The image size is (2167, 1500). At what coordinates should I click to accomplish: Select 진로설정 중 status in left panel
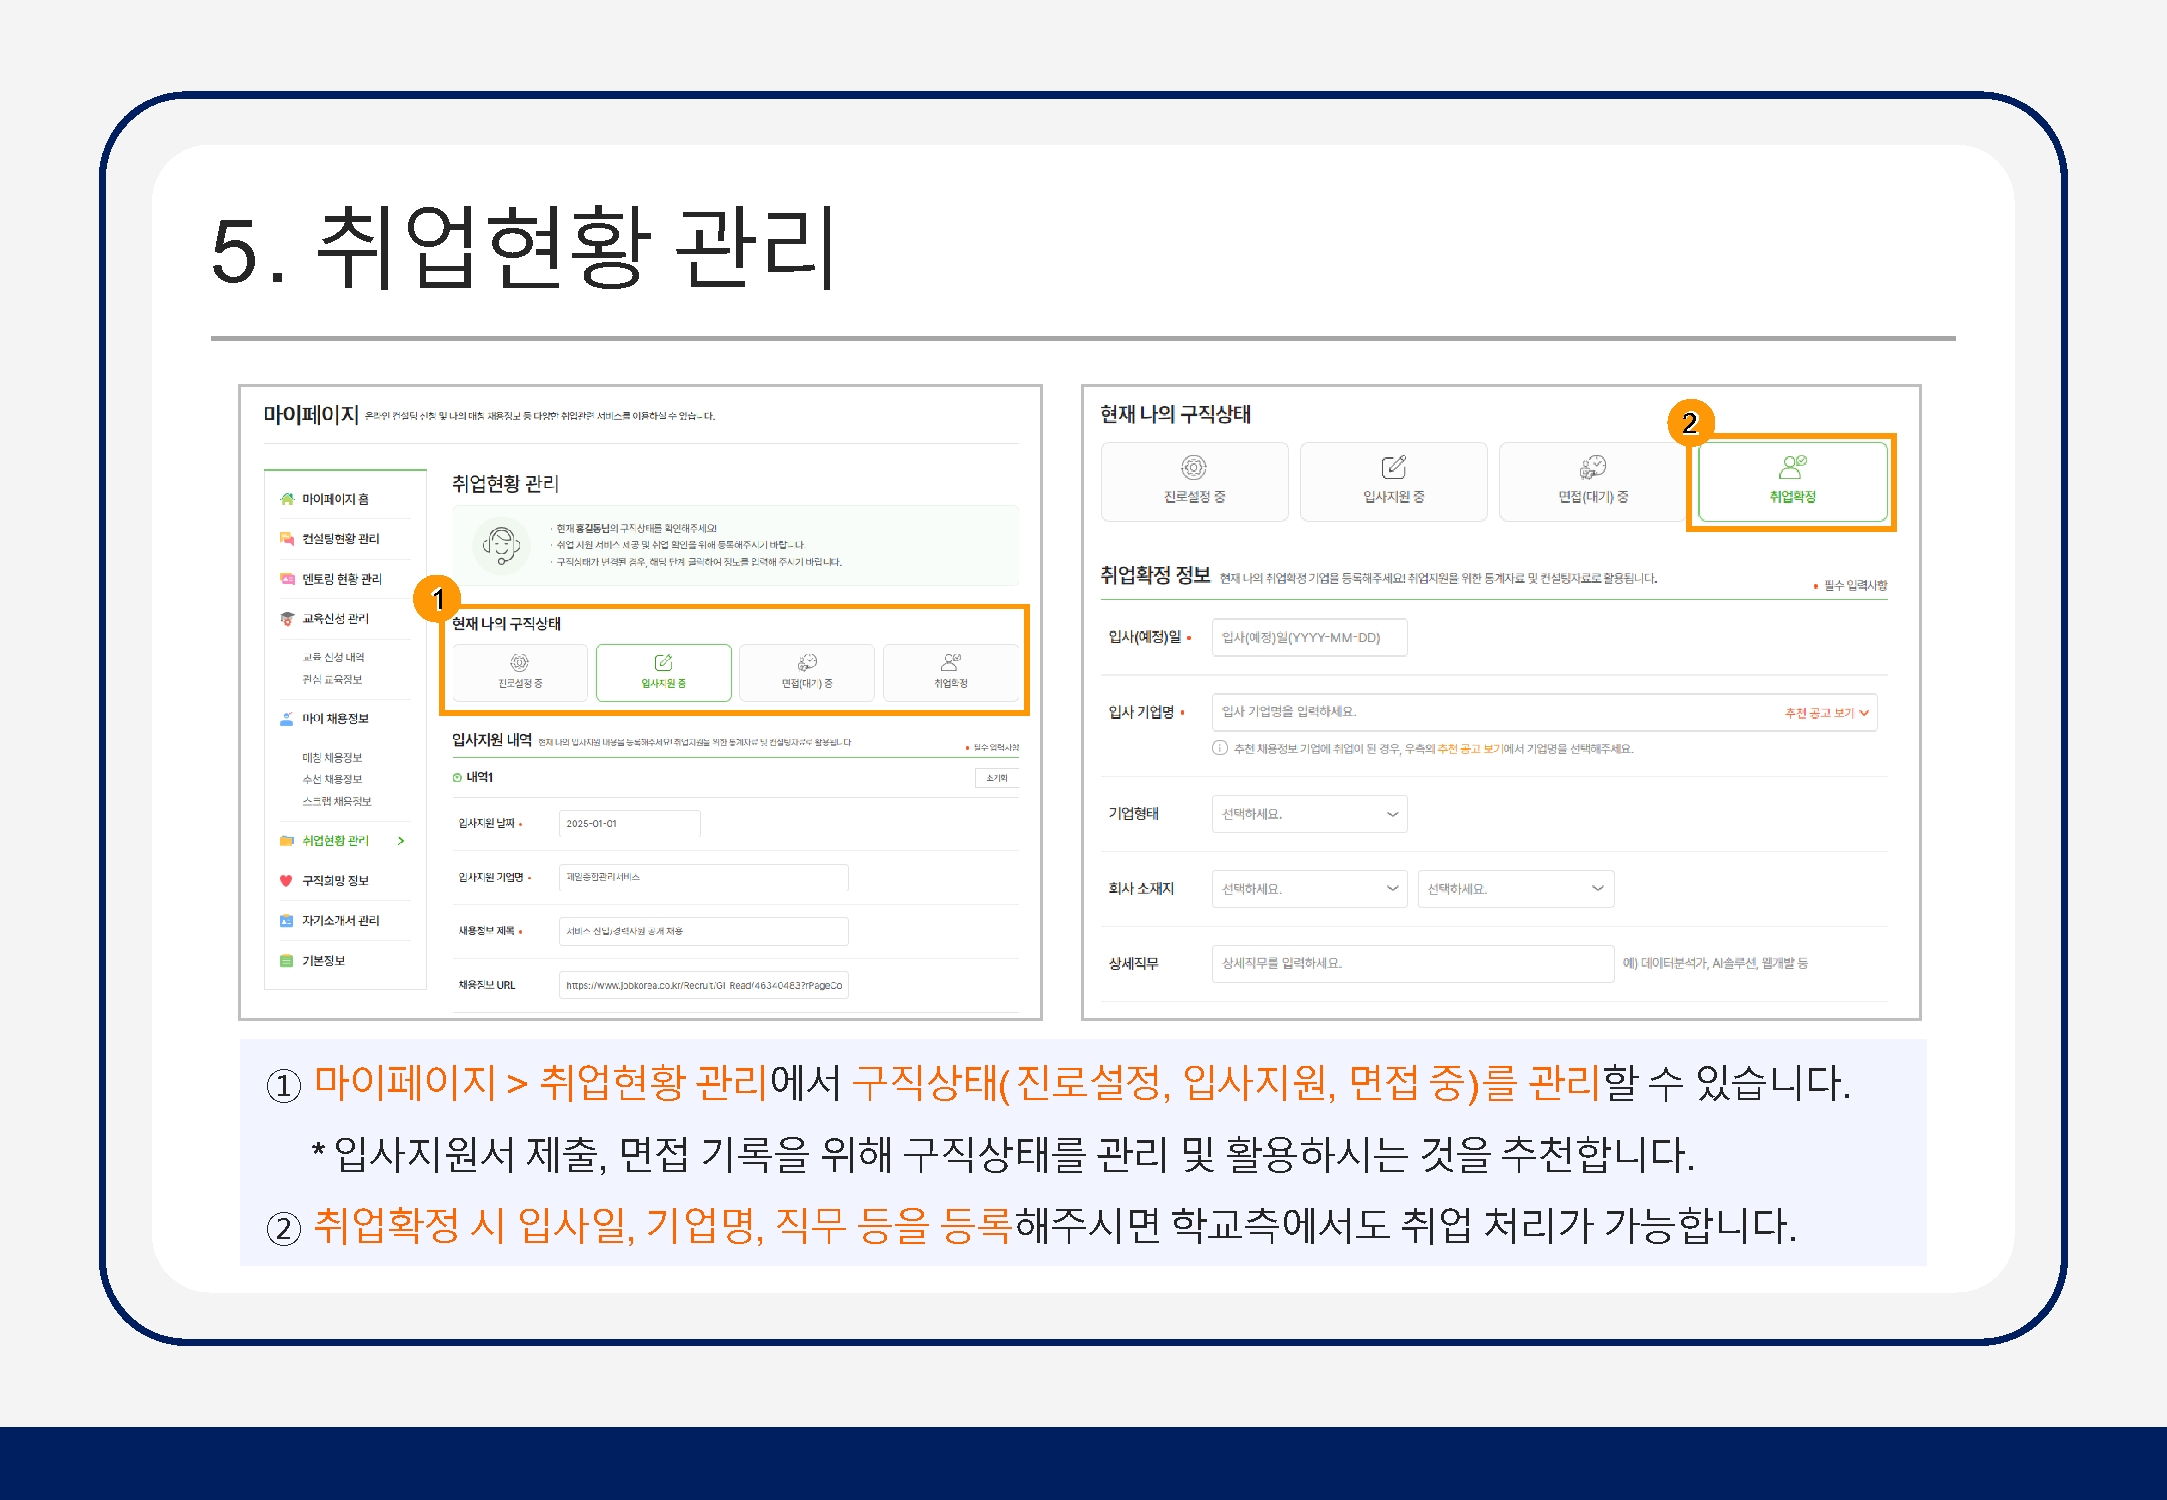click(520, 672)
